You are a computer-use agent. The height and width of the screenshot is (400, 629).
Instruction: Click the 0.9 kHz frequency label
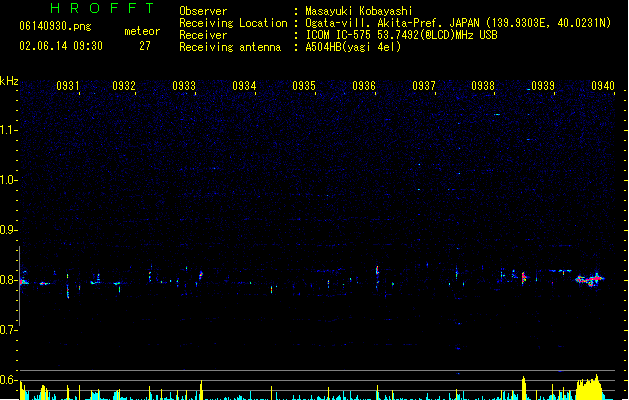click(x=8, y=230)
